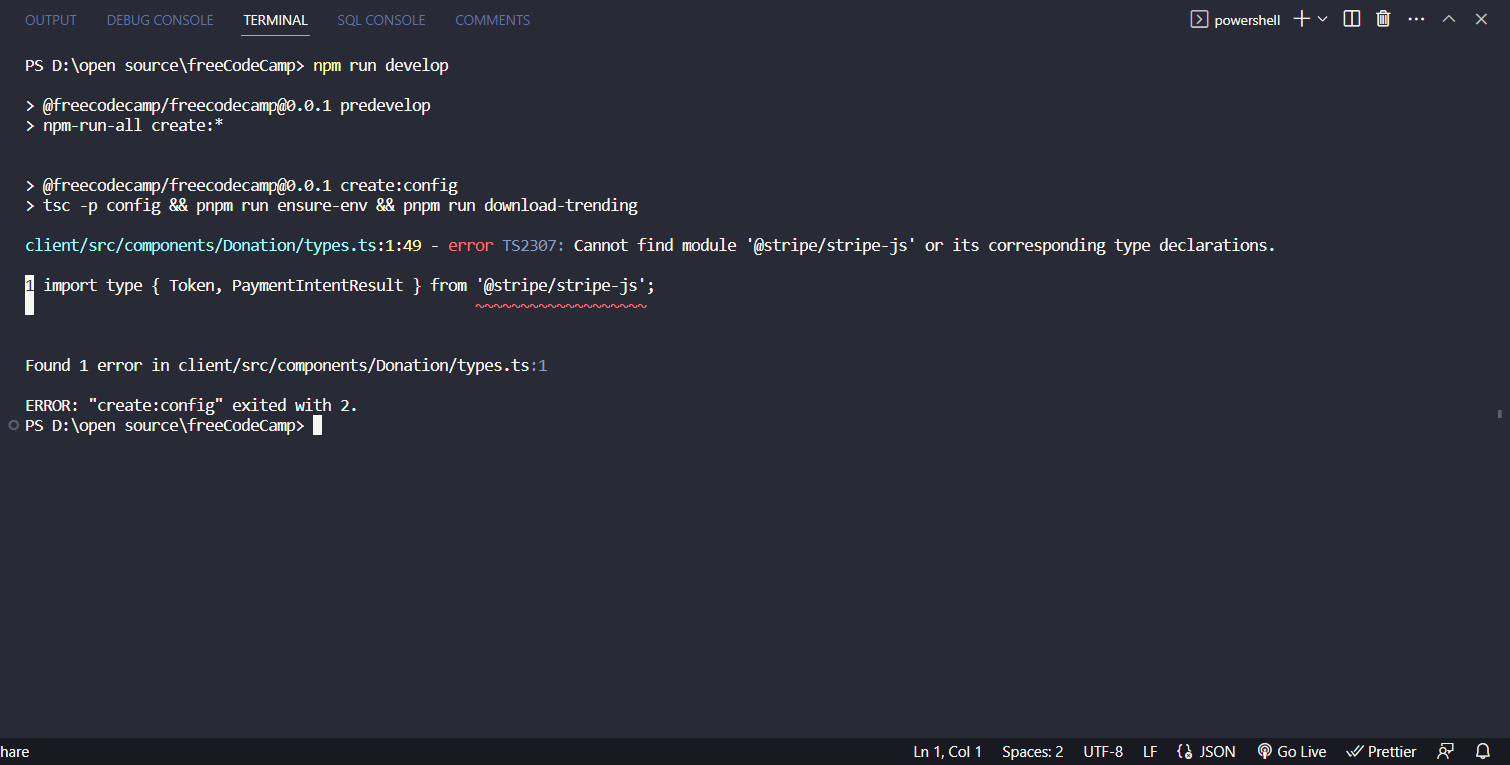Open notifications via the bell icon
The width and height of the screenshot is (1510, 765).
pyautogui.click(x=1483, y=751)
